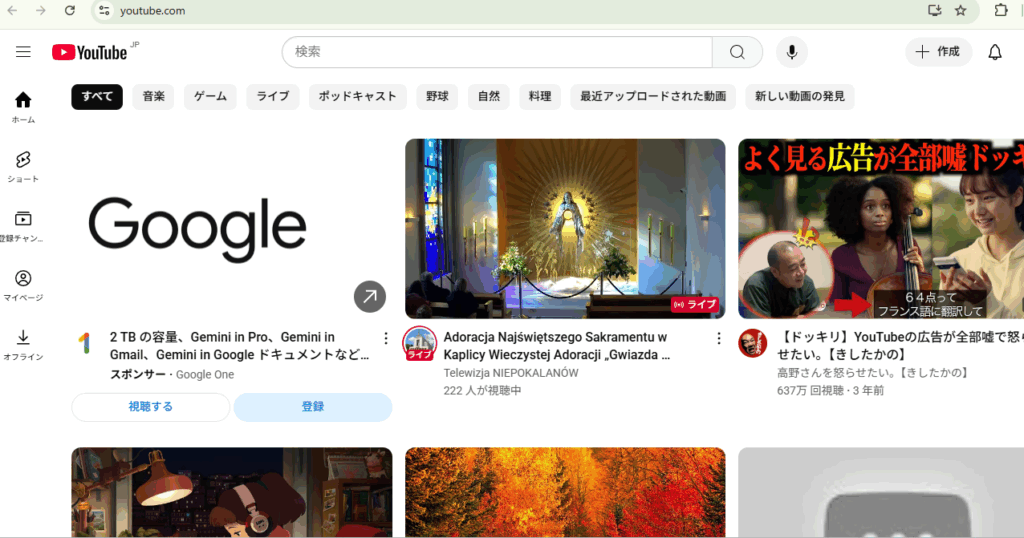Open Subscriptions in the sidebar

23,225
